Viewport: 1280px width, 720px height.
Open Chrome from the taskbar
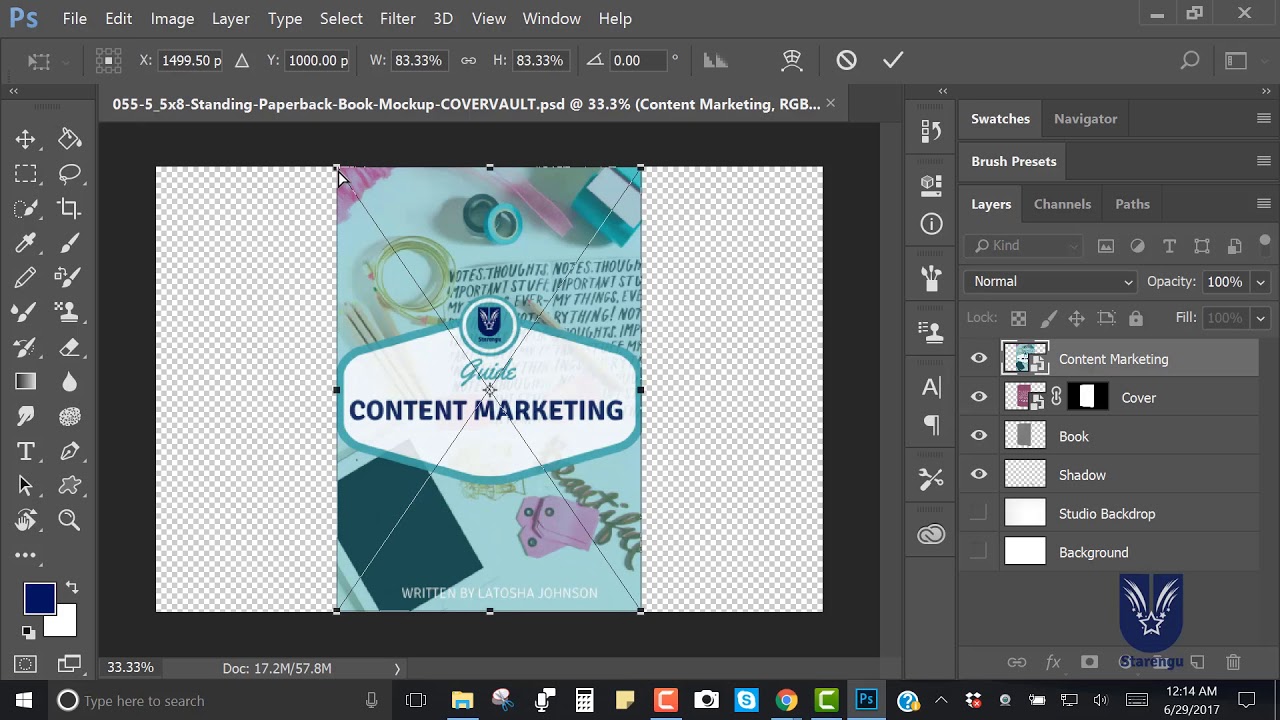point(787,700)
